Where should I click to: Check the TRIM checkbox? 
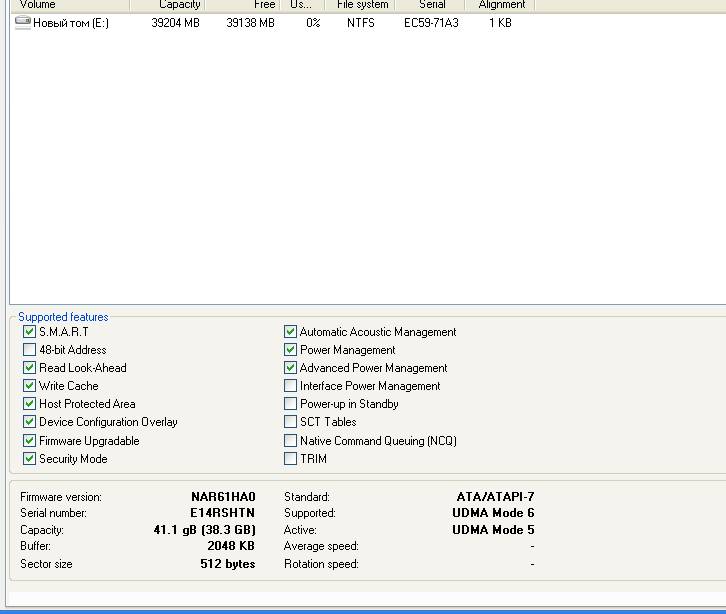[290, 459]
